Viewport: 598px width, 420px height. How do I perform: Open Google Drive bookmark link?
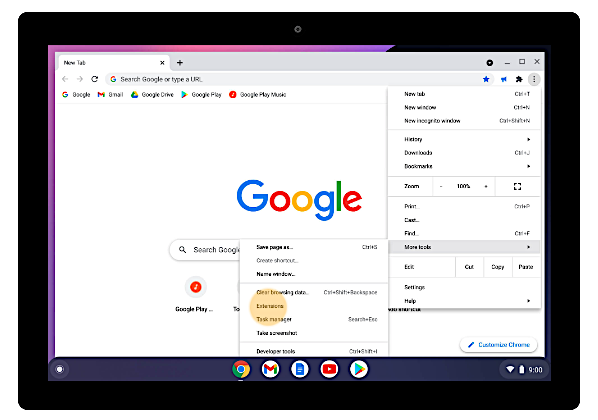[152, 95]
